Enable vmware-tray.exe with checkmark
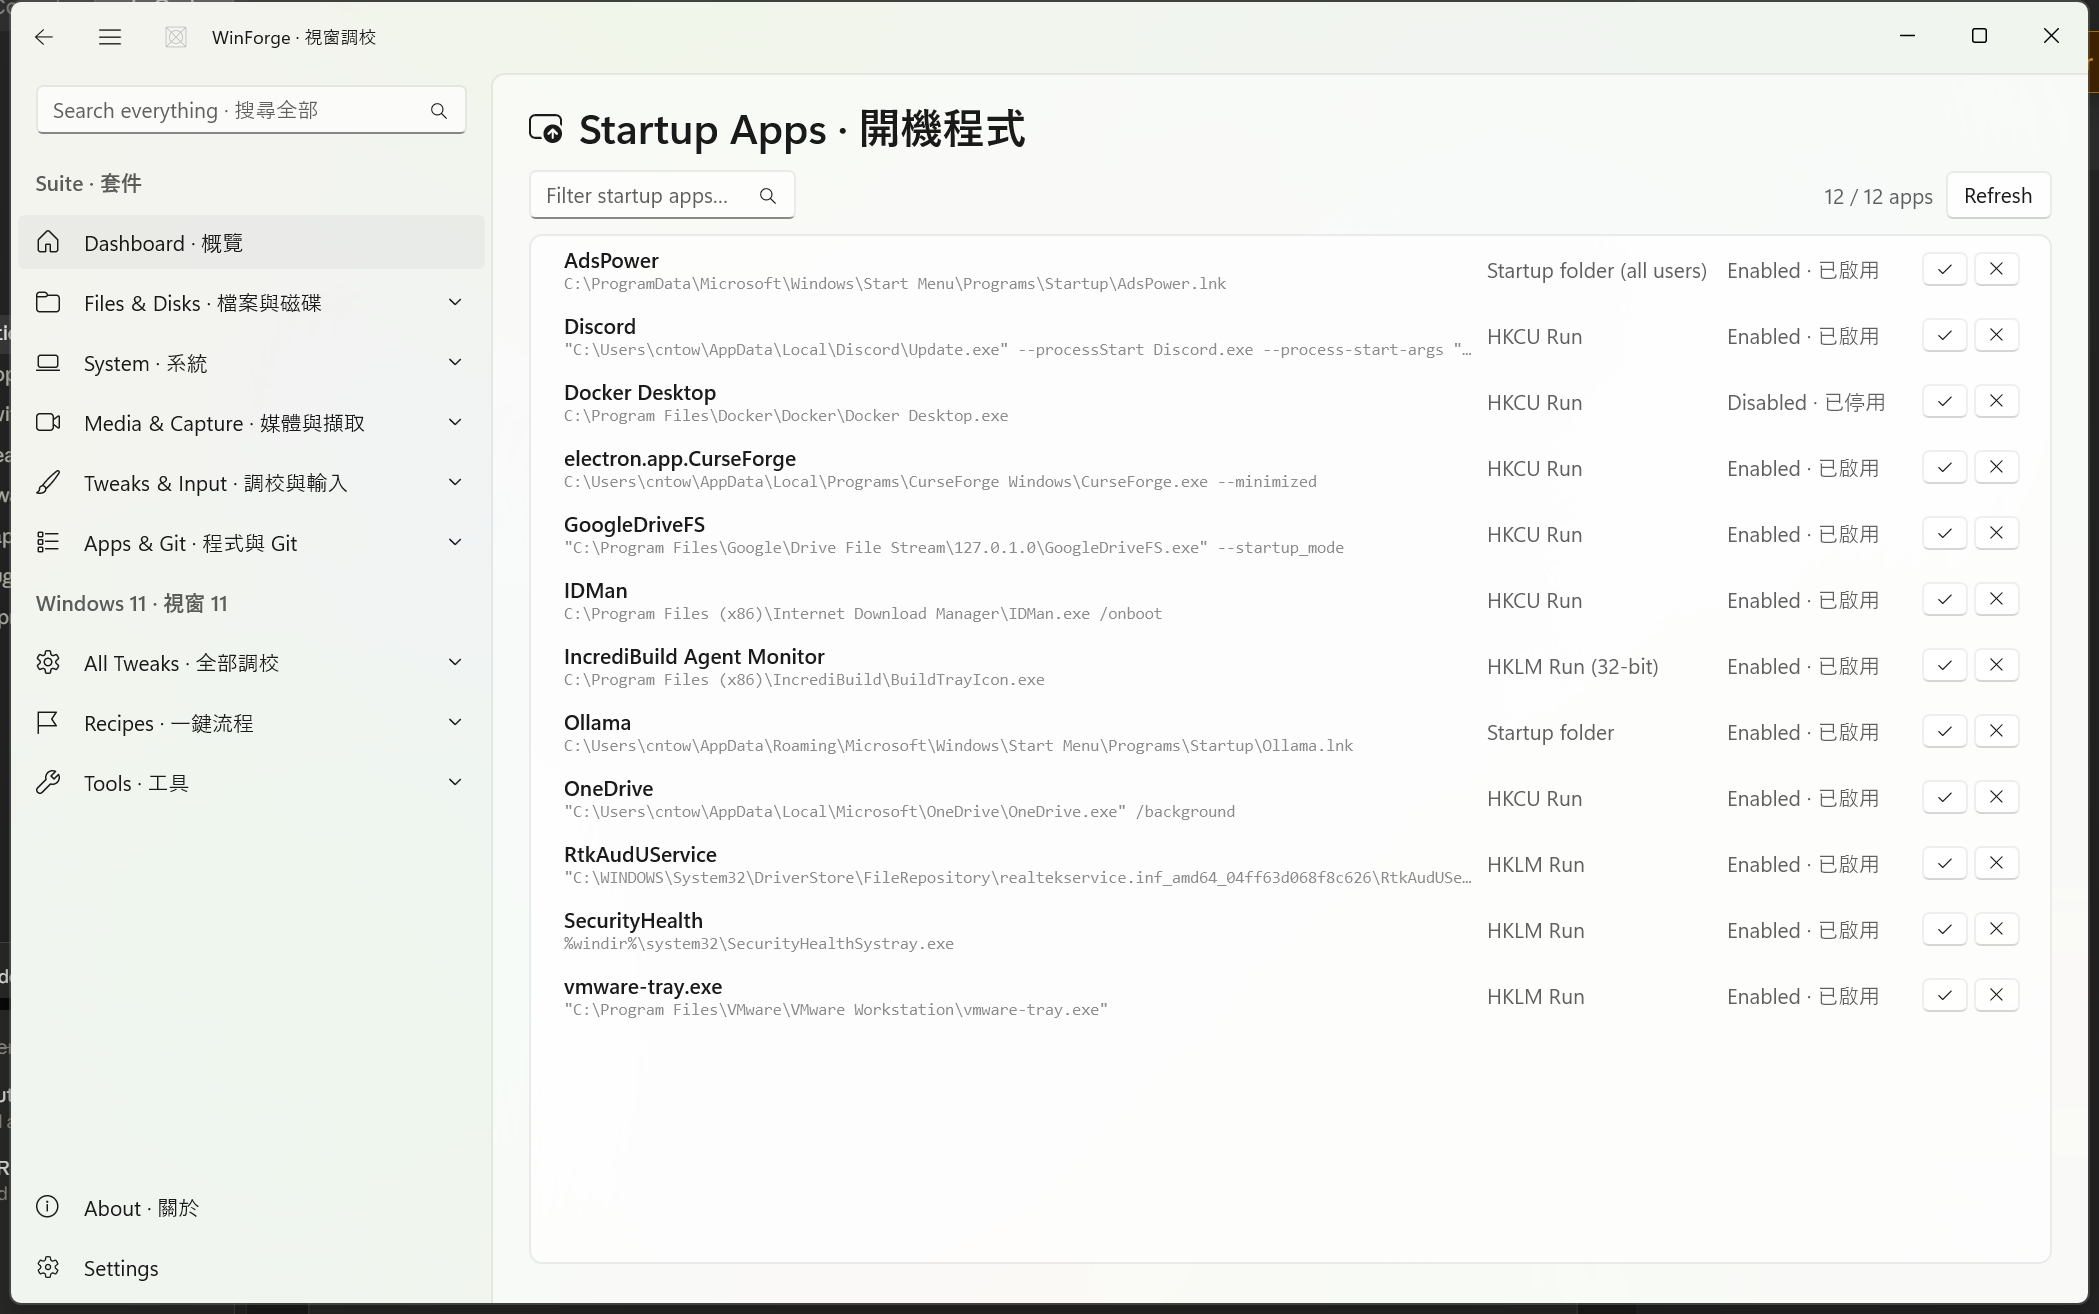The width and height of the screenshot is (2099, 1314). coord(1944,995)
